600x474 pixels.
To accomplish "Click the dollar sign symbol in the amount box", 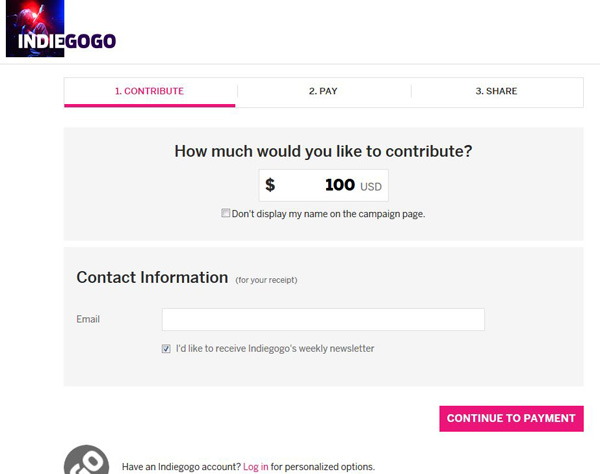I will [x=270, y=185].
